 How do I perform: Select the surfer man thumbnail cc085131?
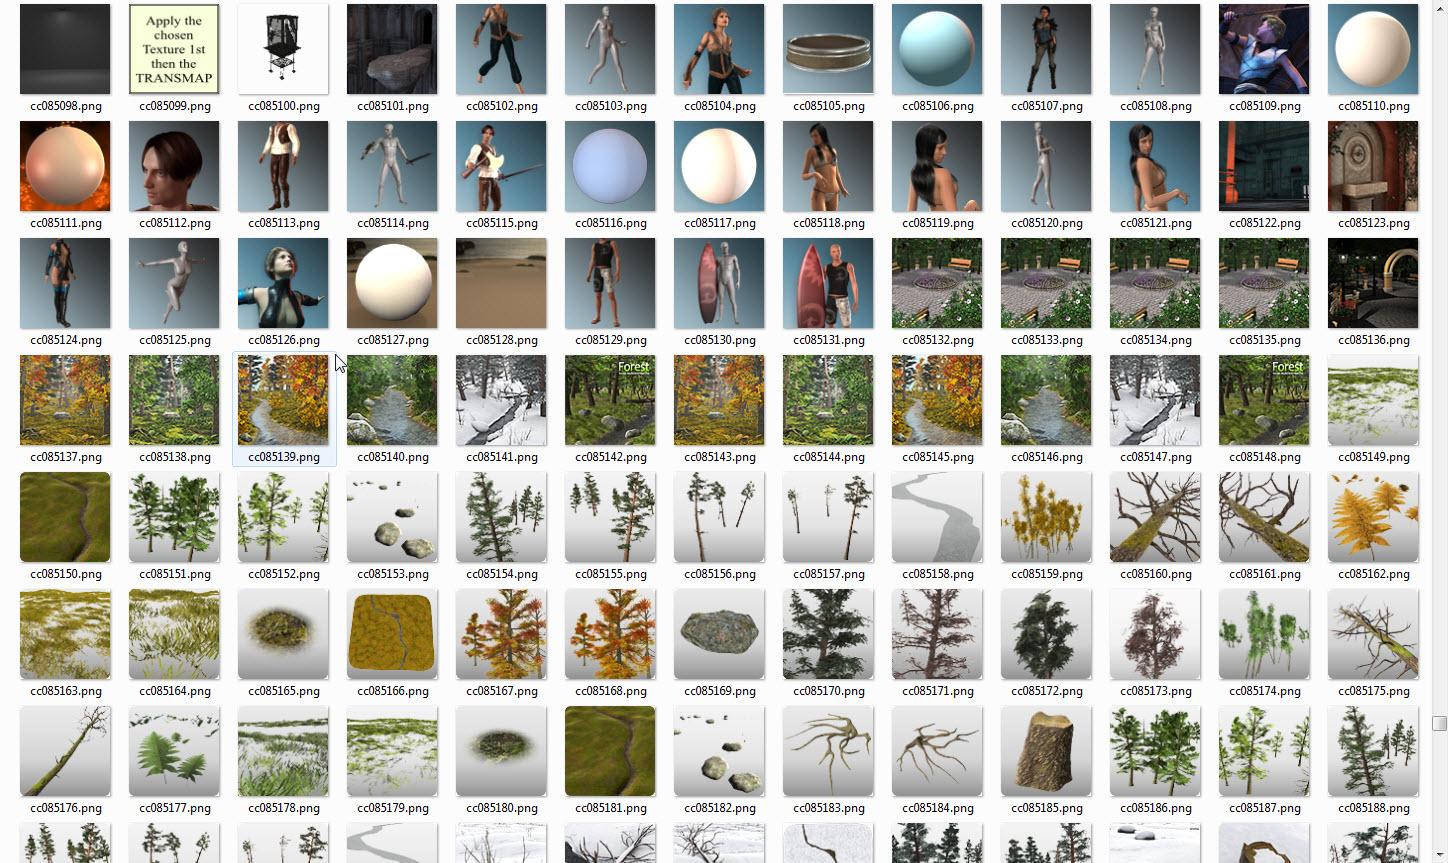tap(828, 283)
